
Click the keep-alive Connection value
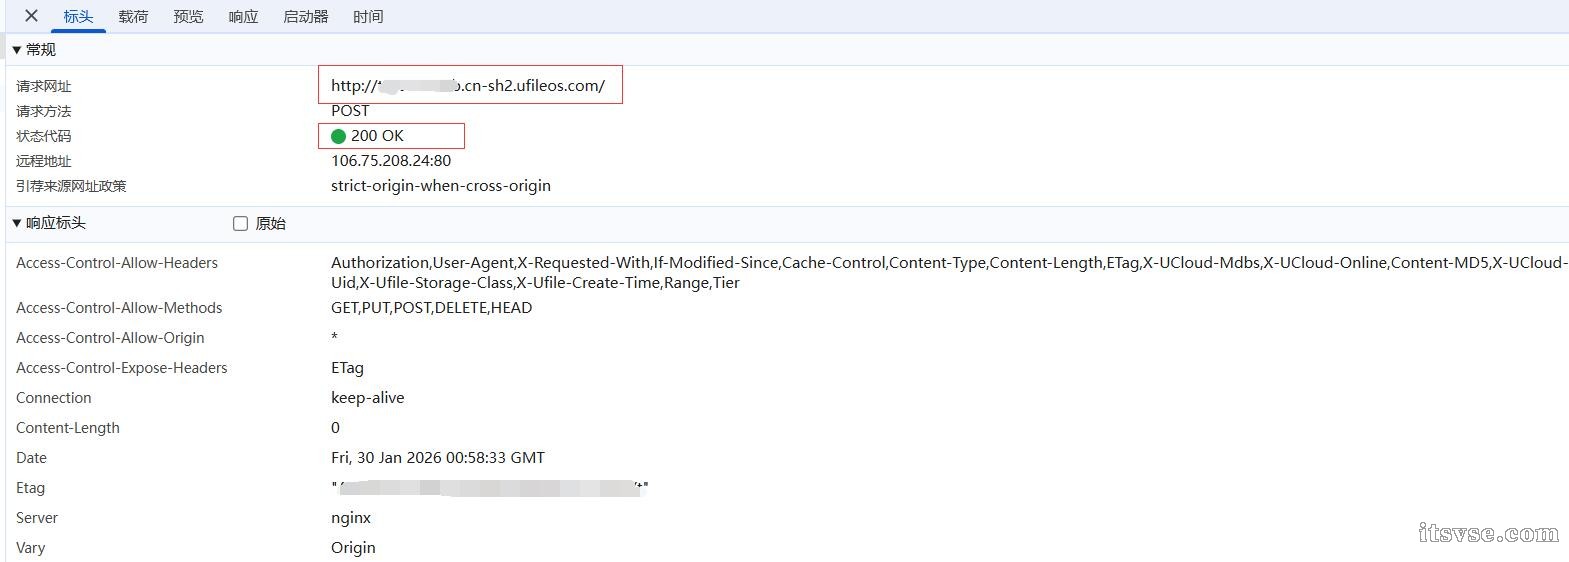(368, 398)
